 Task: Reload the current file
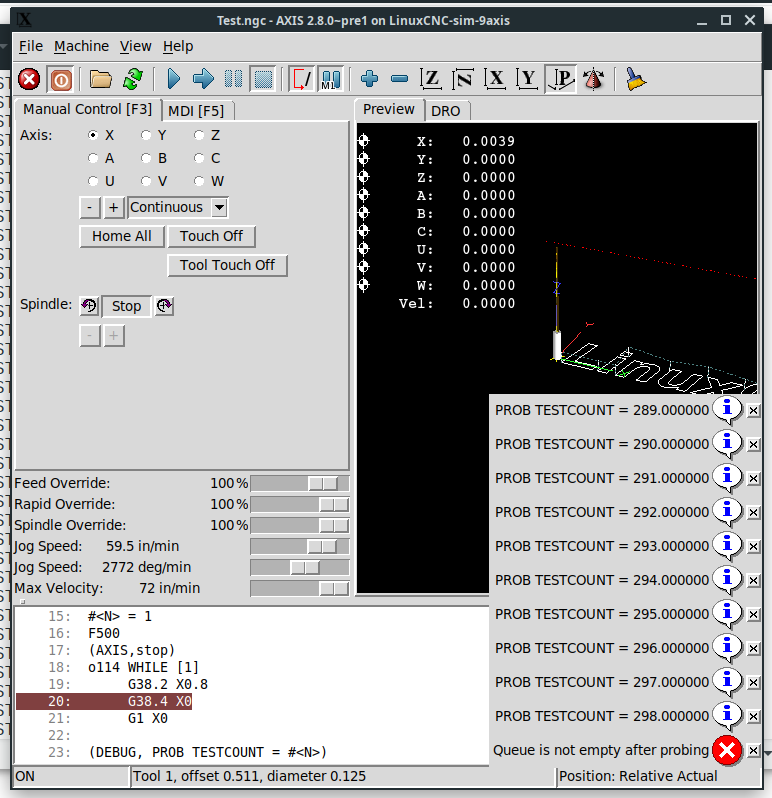pos(133,79)
